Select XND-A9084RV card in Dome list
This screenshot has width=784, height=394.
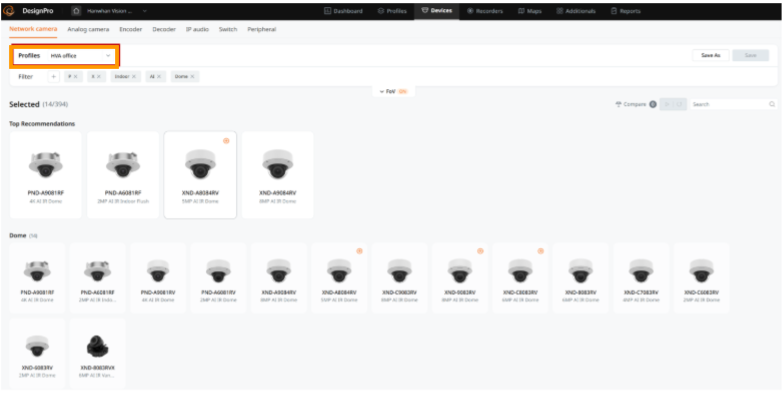tap(279, 278)
